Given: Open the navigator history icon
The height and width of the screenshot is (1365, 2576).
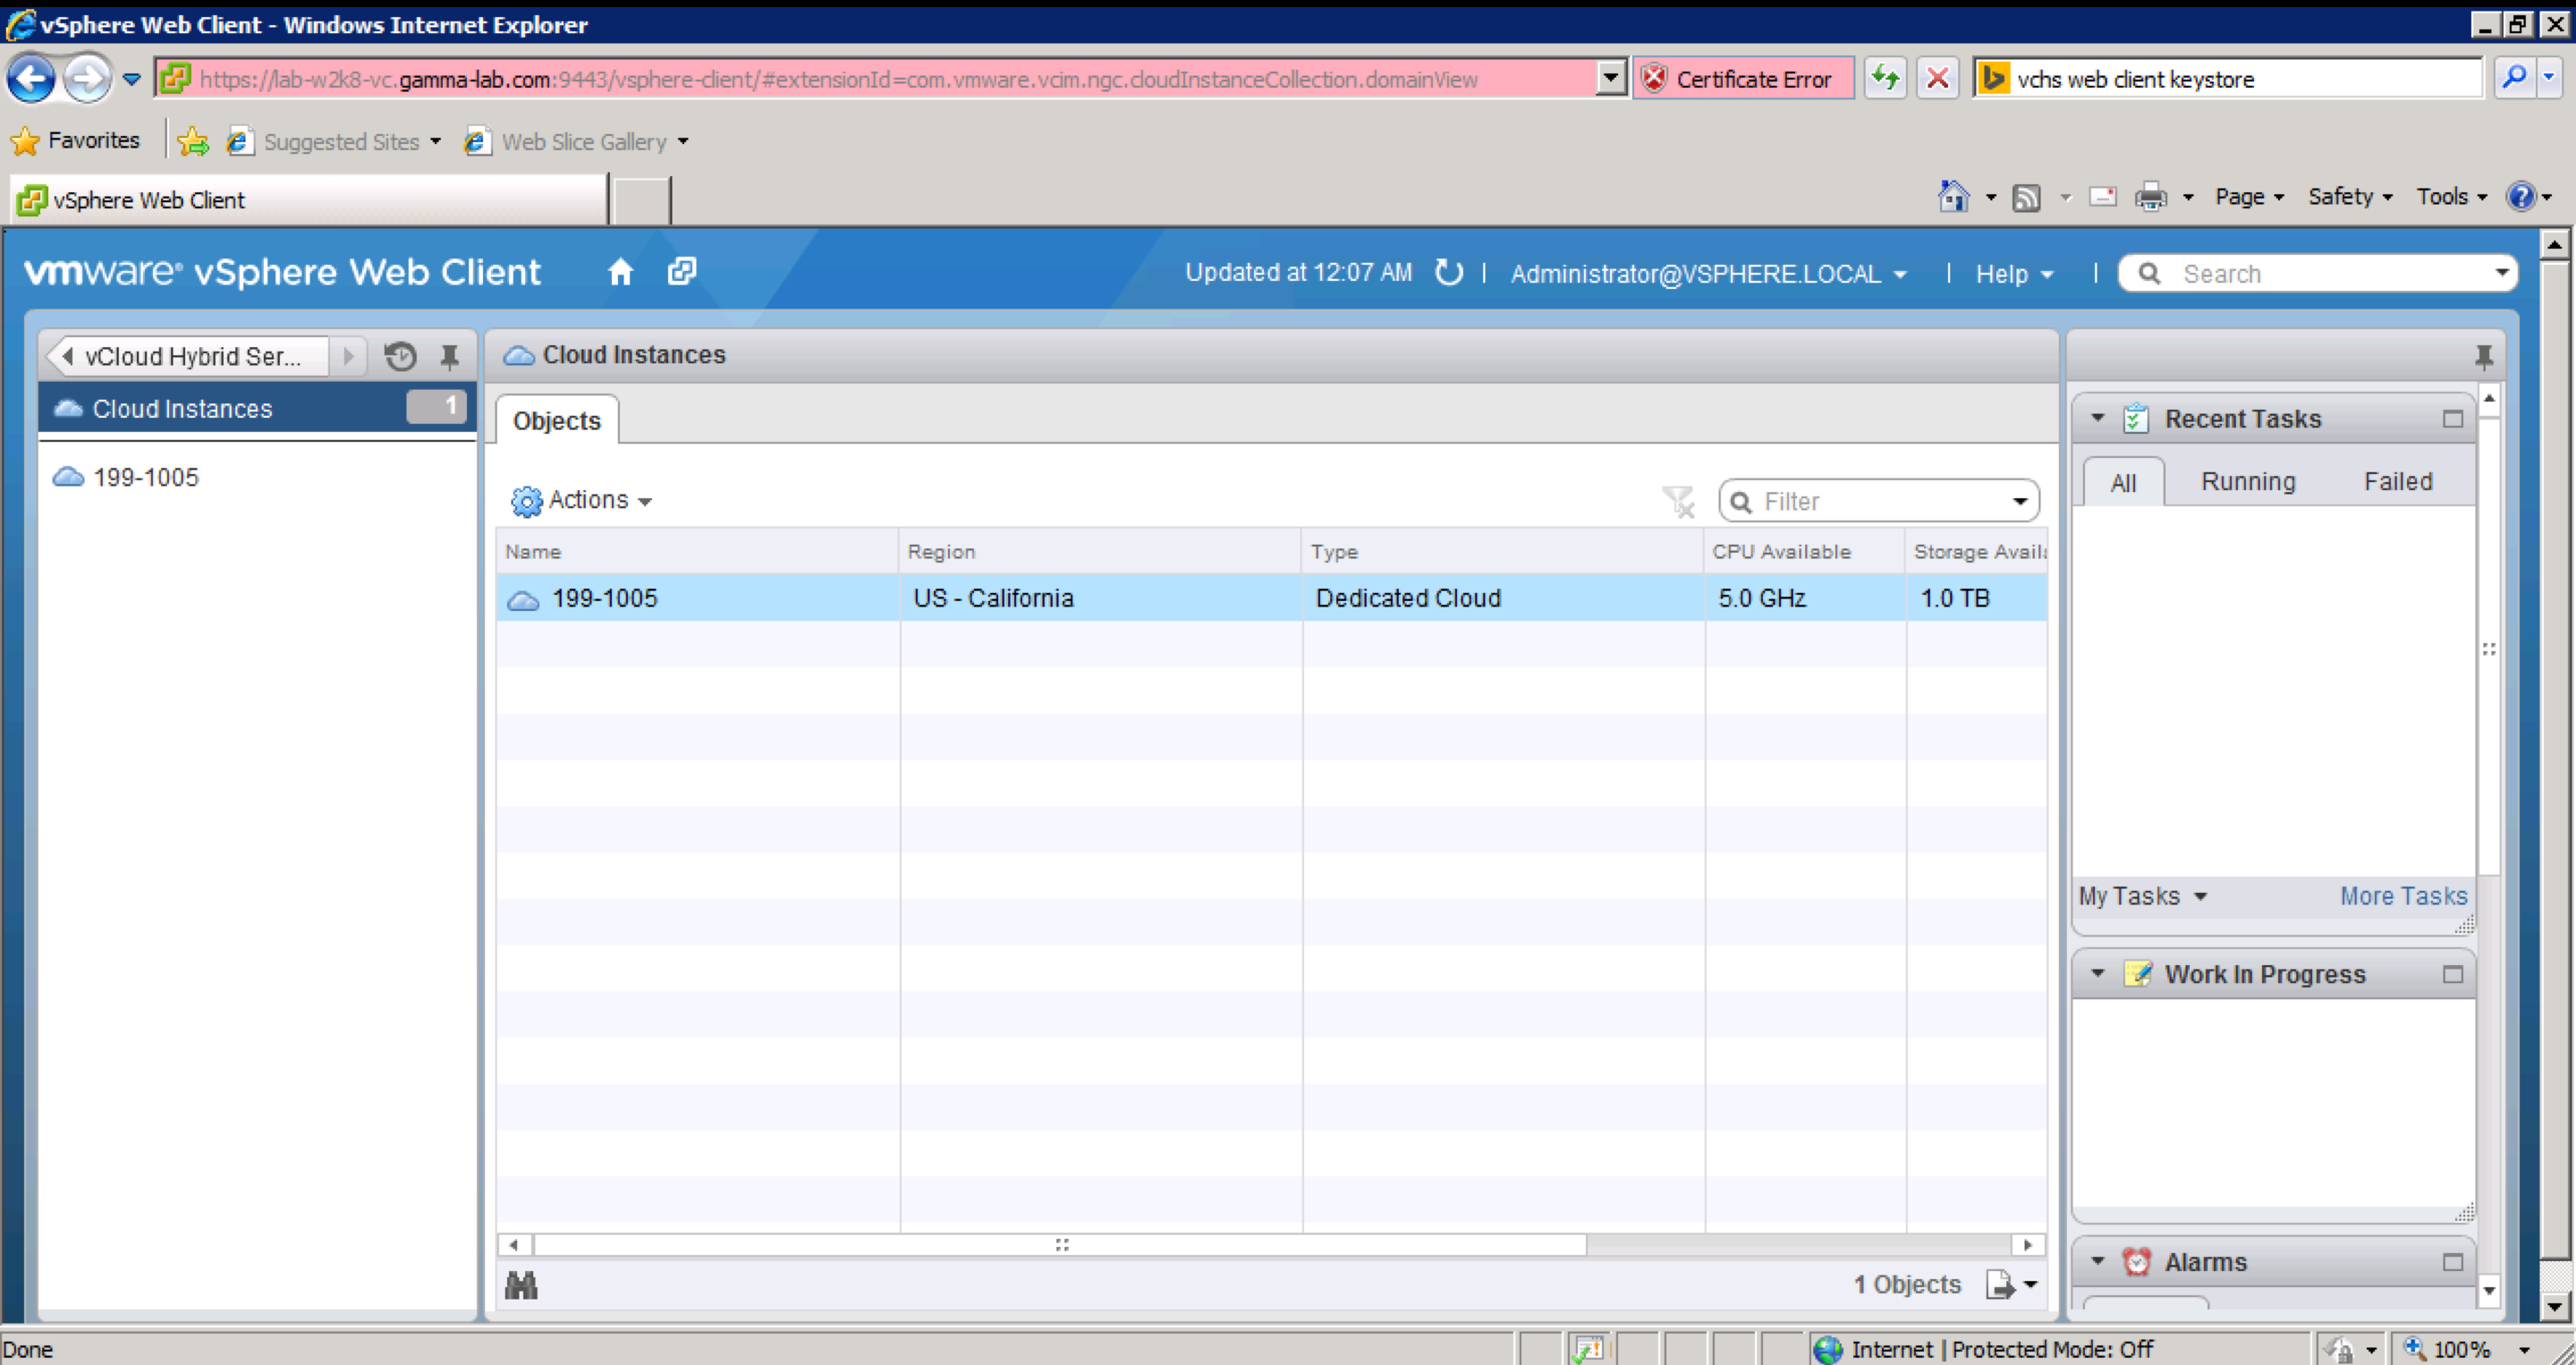Looking at the screenshot, I should click(400, 356).
